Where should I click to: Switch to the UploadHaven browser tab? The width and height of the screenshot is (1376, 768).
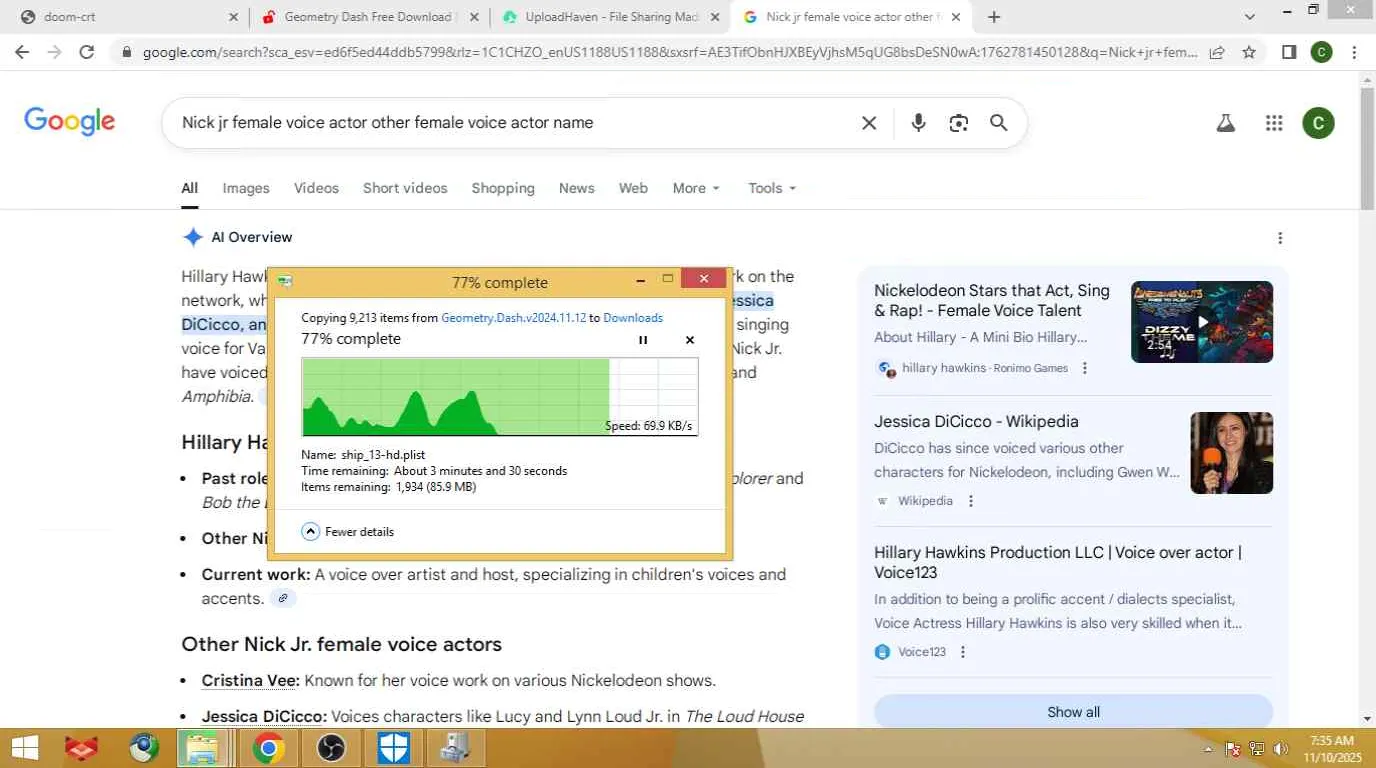609,17
